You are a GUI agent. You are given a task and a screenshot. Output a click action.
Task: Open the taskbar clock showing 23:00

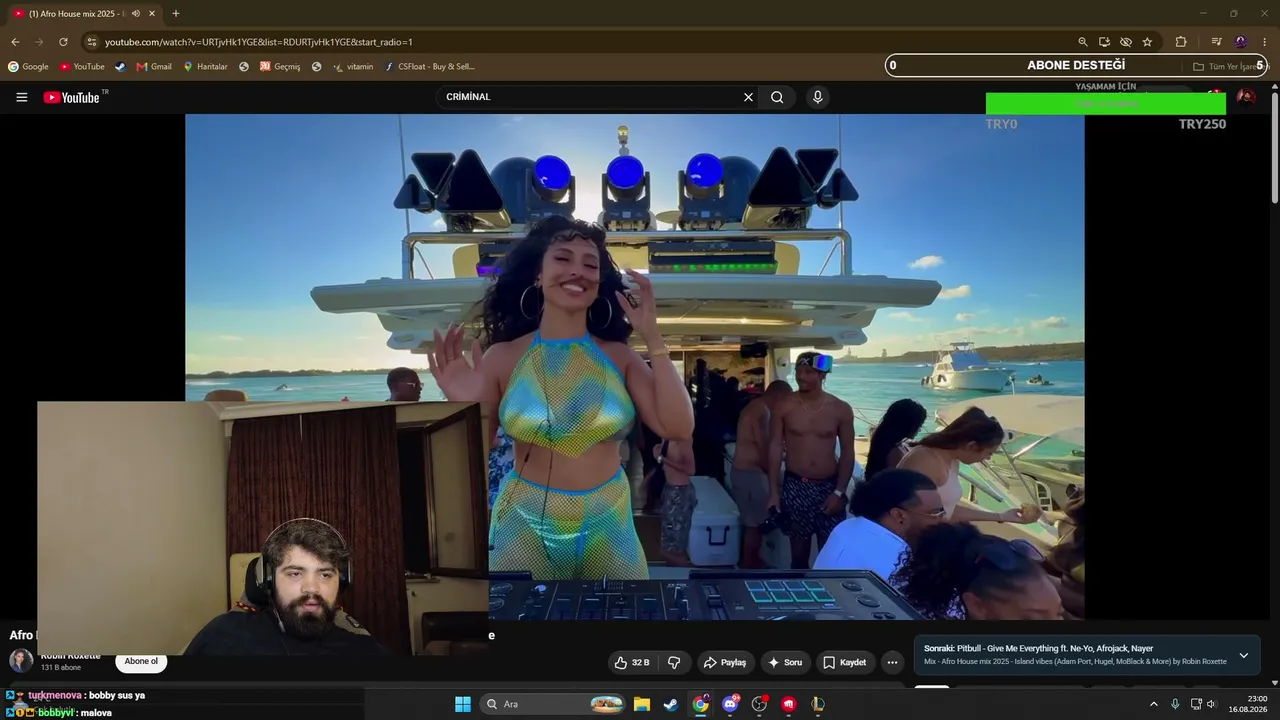1248,704
